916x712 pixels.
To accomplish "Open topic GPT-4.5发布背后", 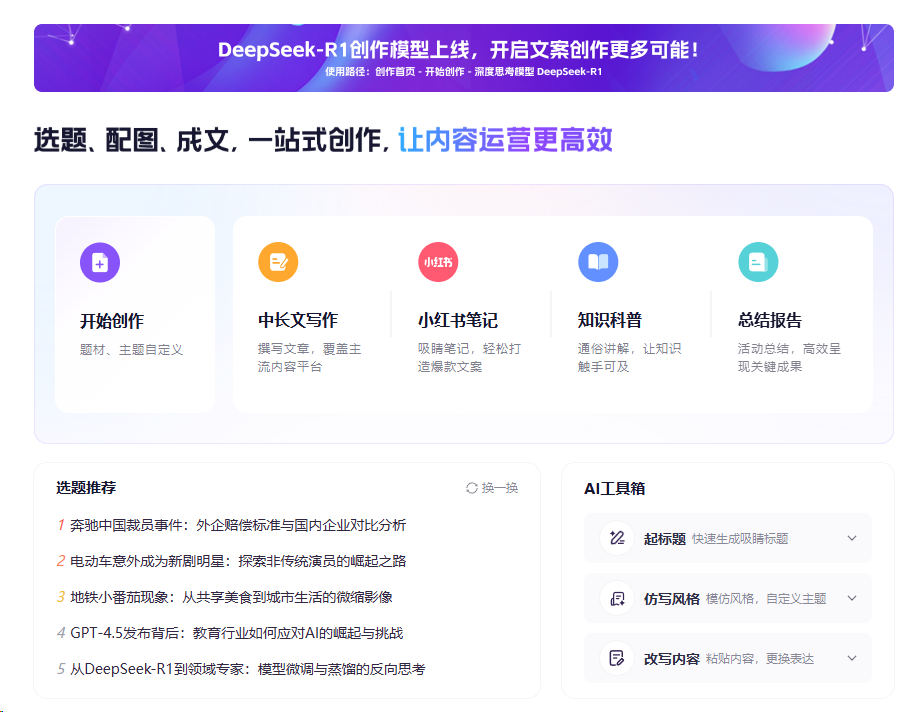I will (x=237, y=633).
